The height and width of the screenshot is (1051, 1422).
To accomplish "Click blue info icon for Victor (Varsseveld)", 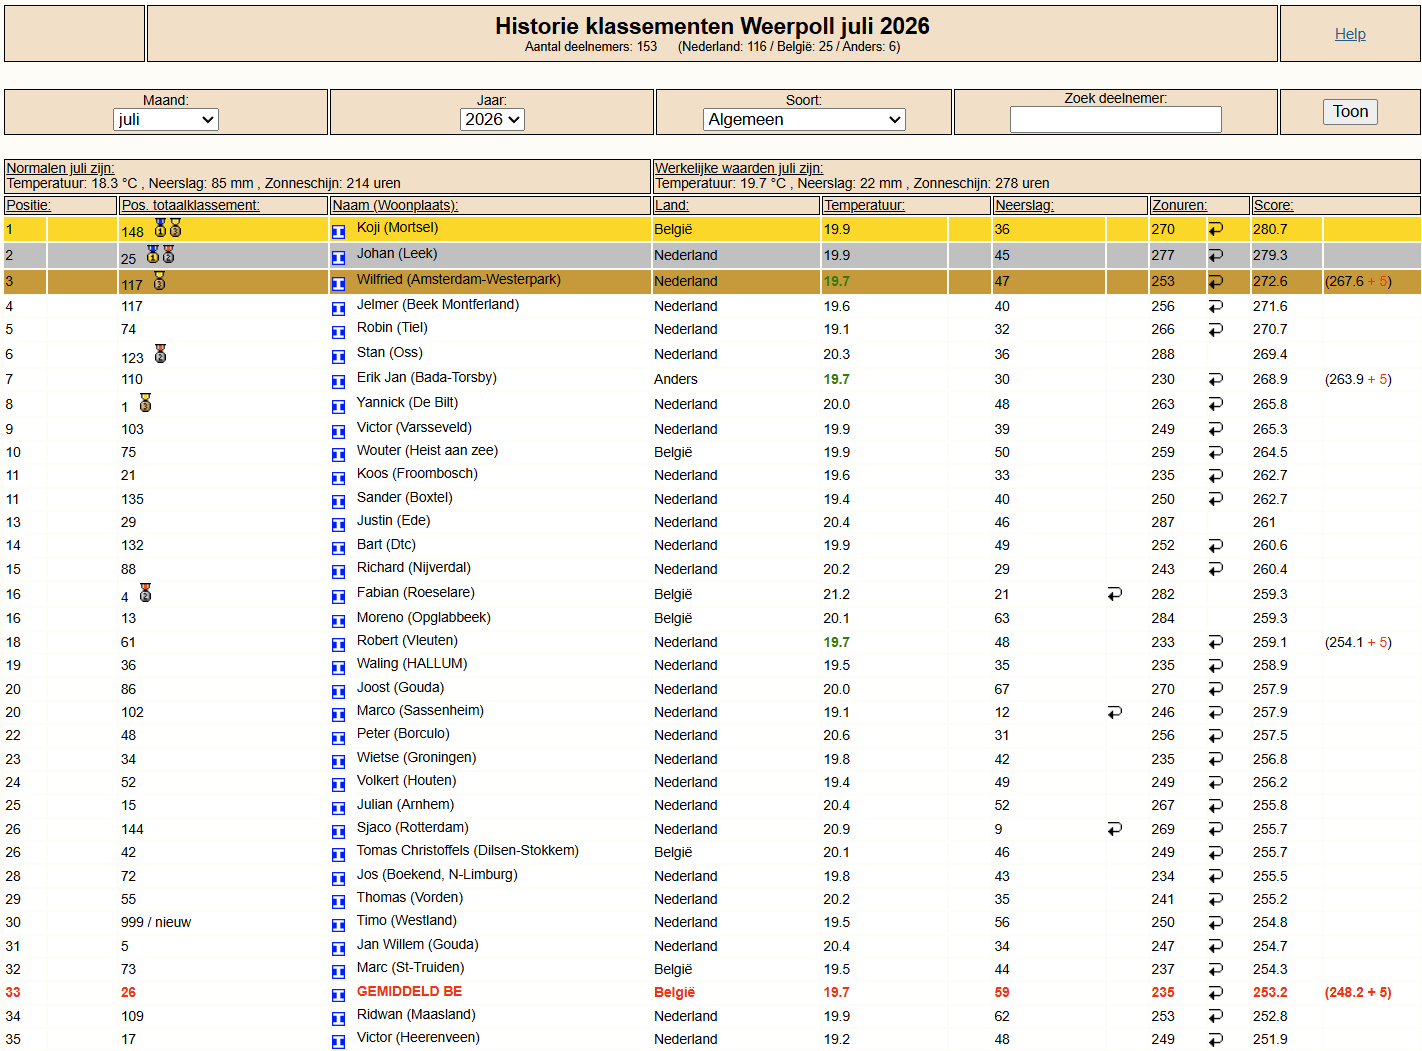I will (x=338, y=431).
